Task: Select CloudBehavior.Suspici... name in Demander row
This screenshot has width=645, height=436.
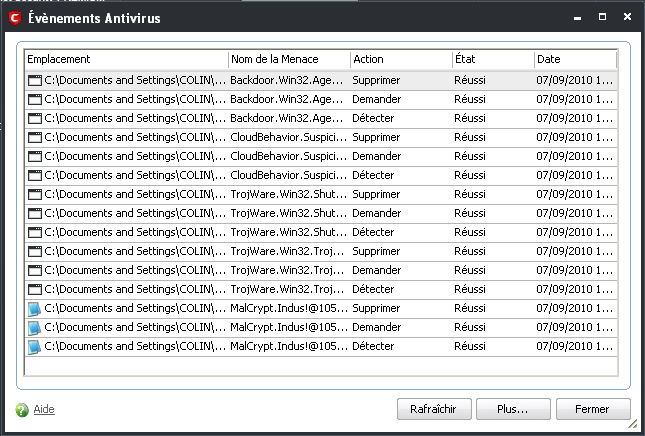Action: coord(288,156)
